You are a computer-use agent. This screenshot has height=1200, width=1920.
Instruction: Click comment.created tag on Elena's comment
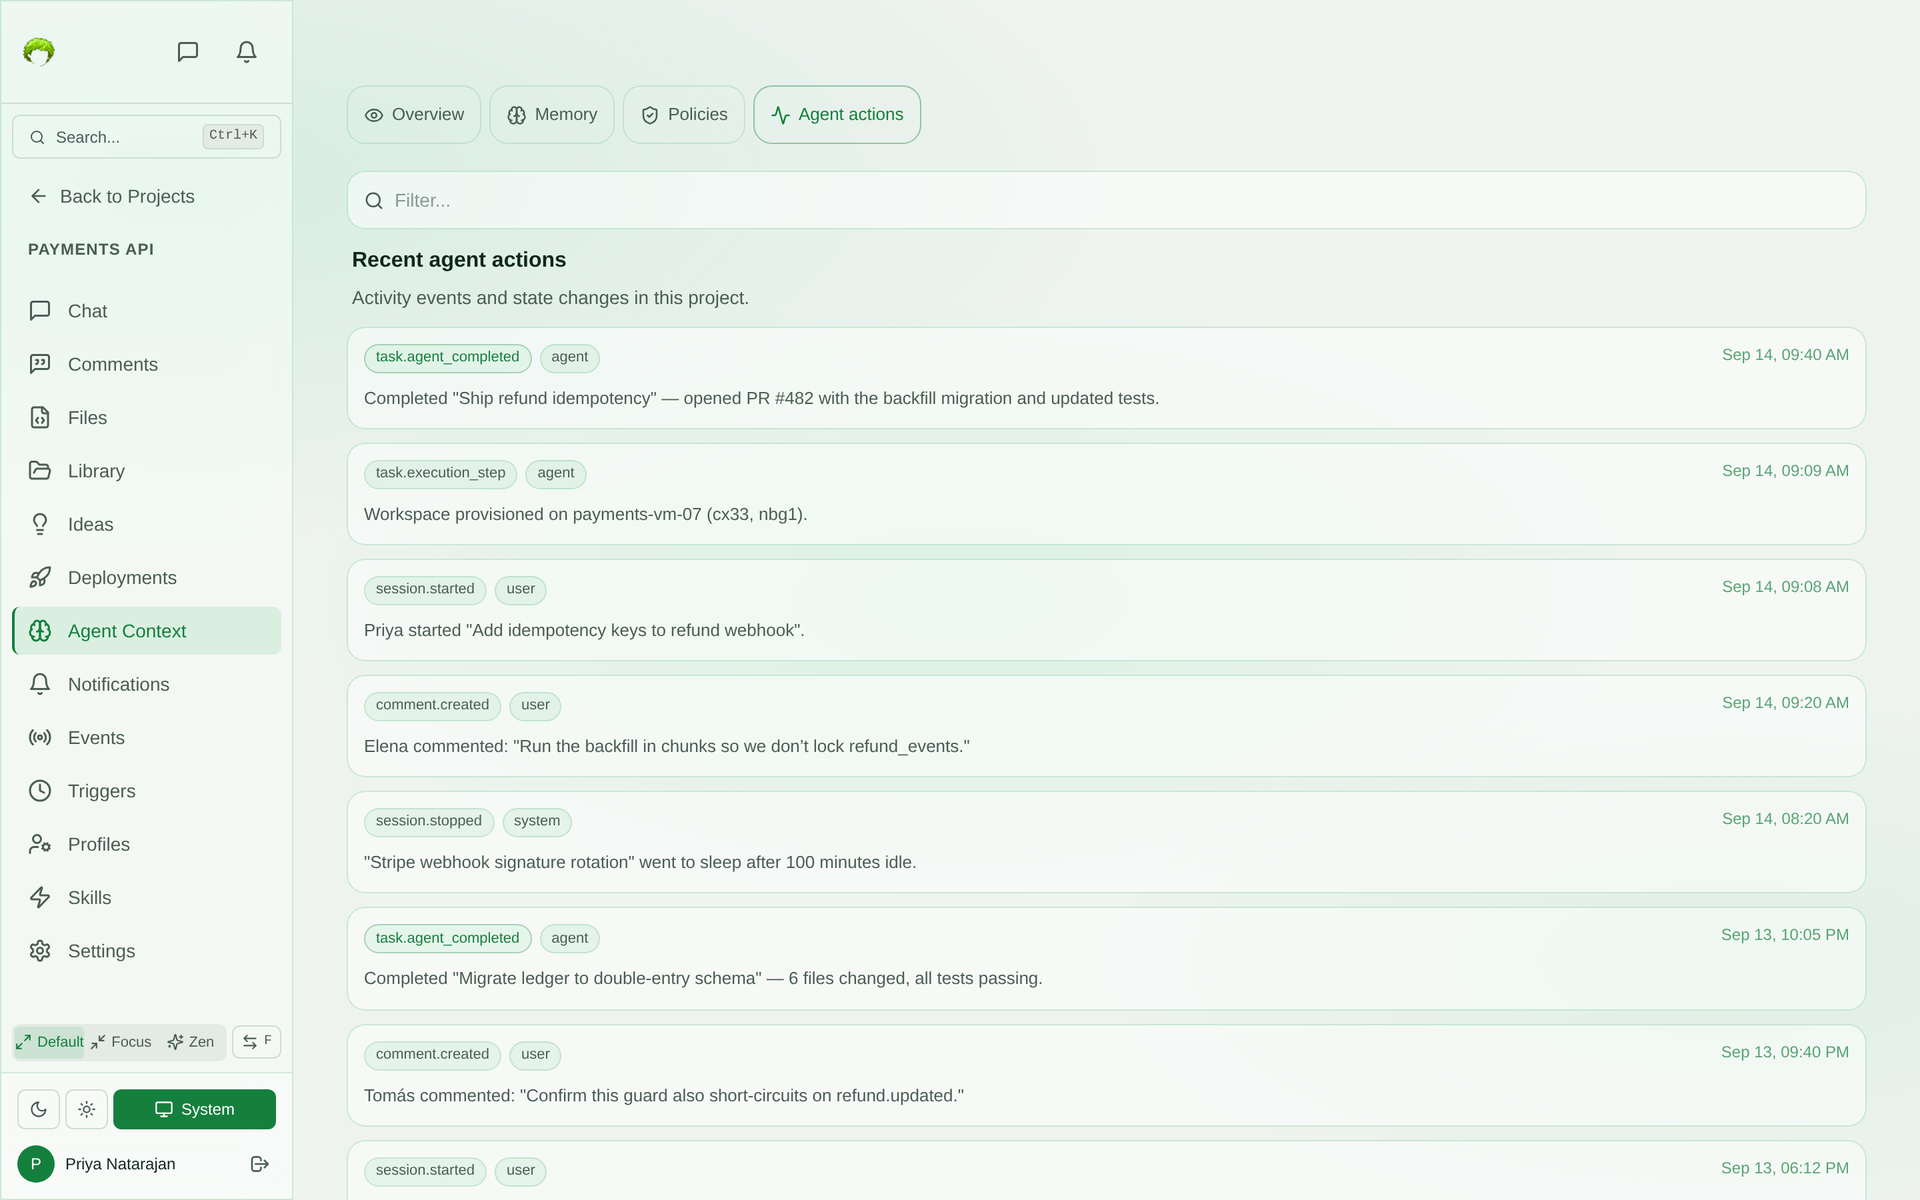[432, 705]
